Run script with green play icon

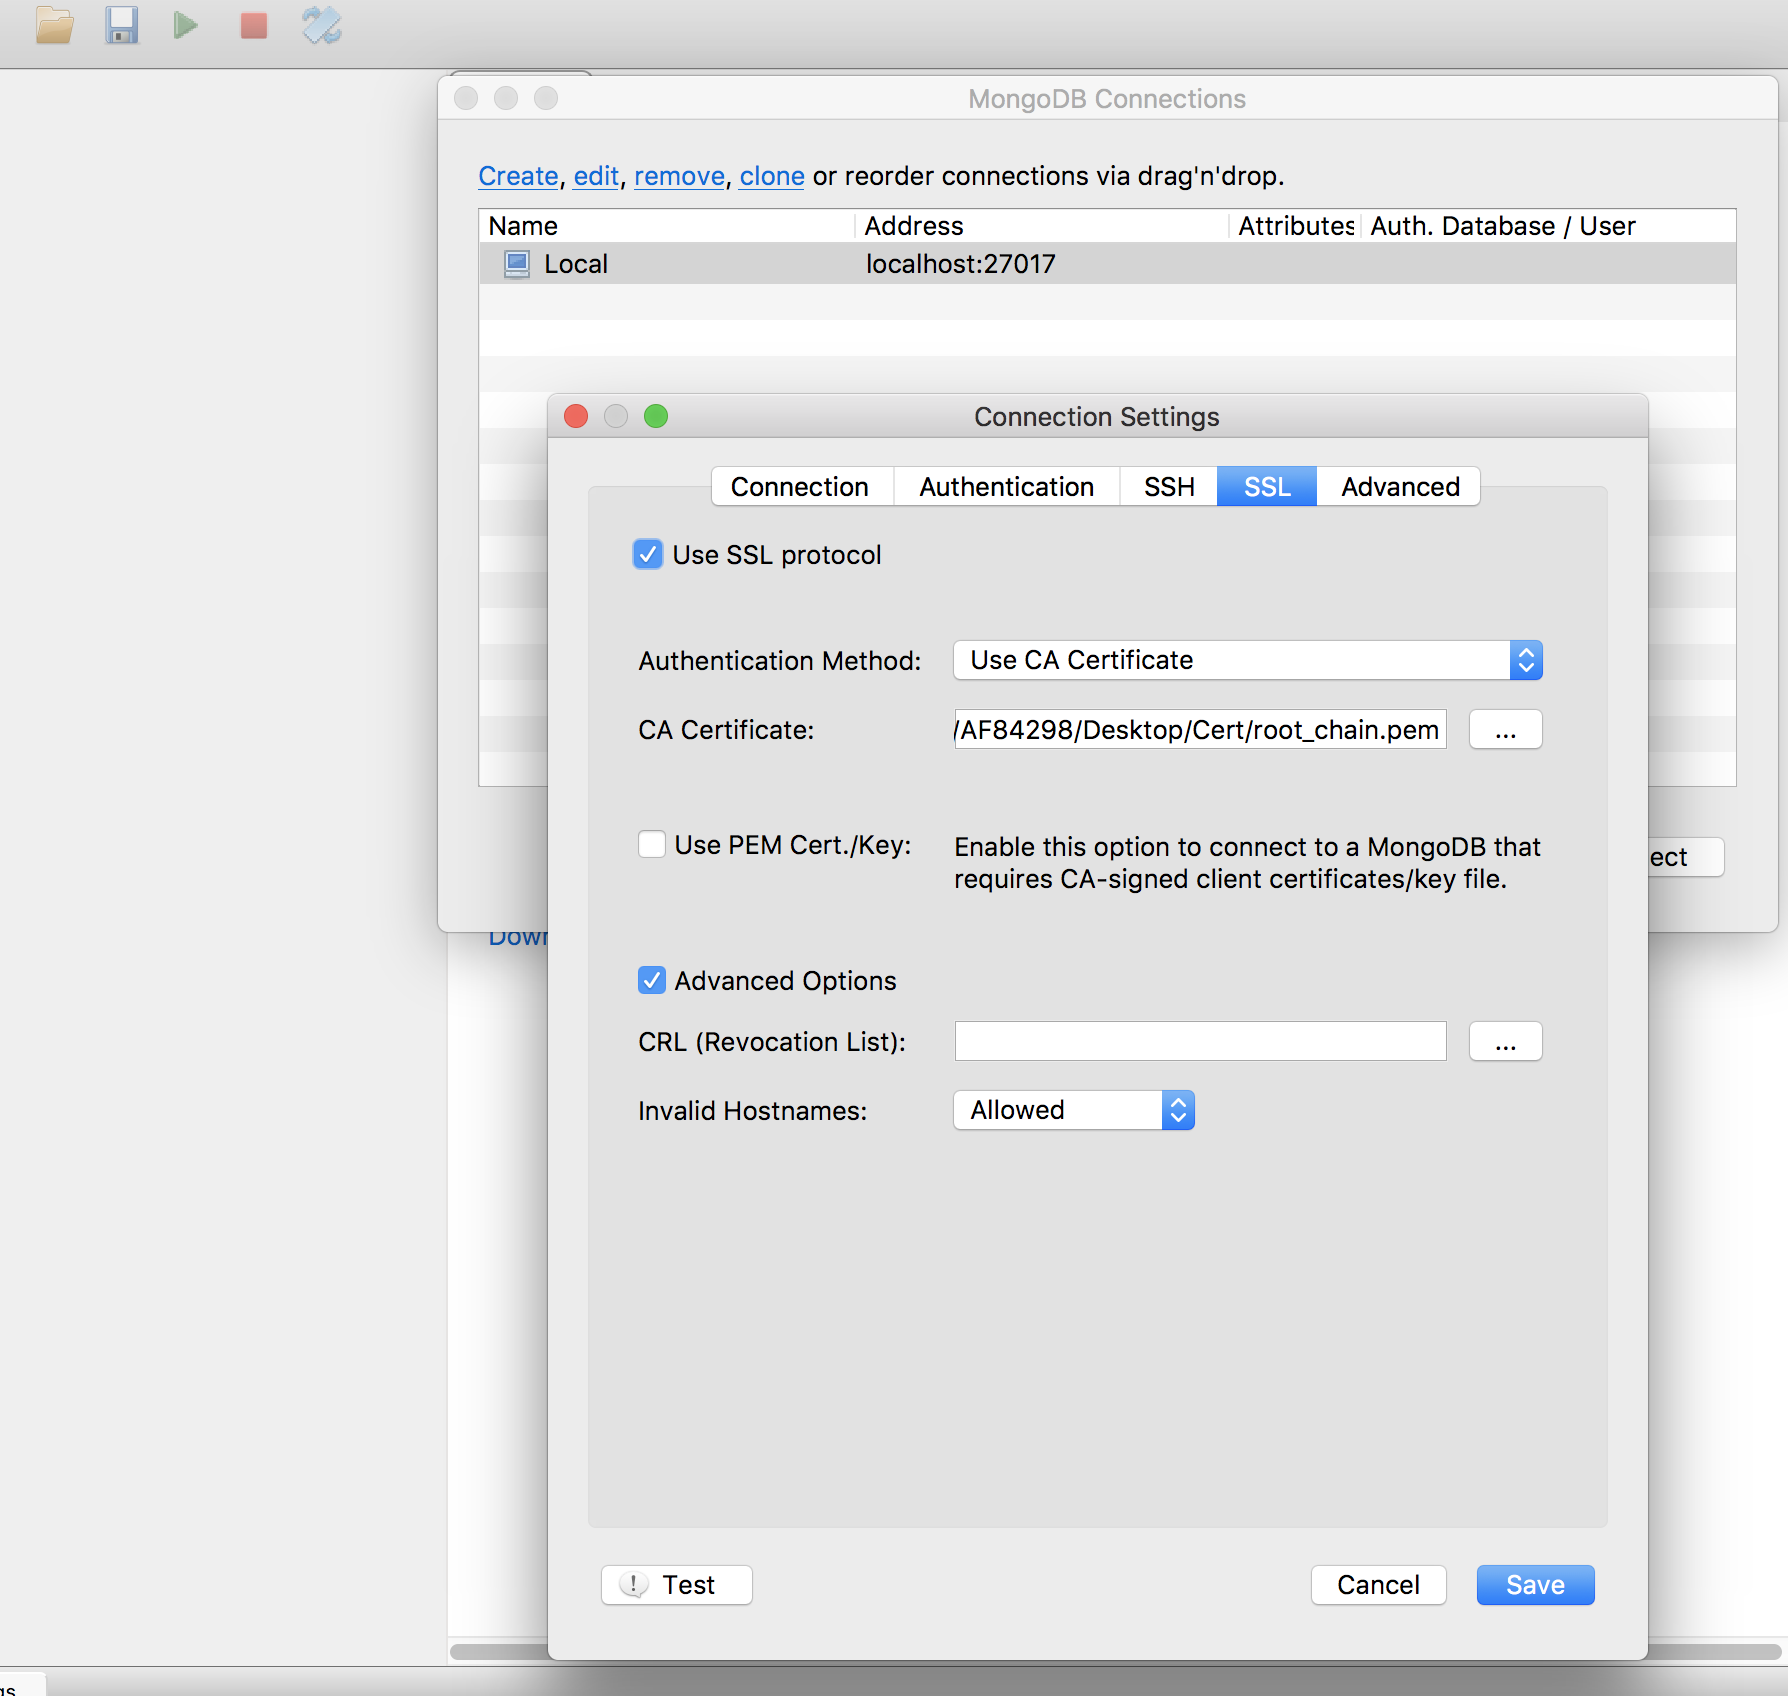pos(185,25)
